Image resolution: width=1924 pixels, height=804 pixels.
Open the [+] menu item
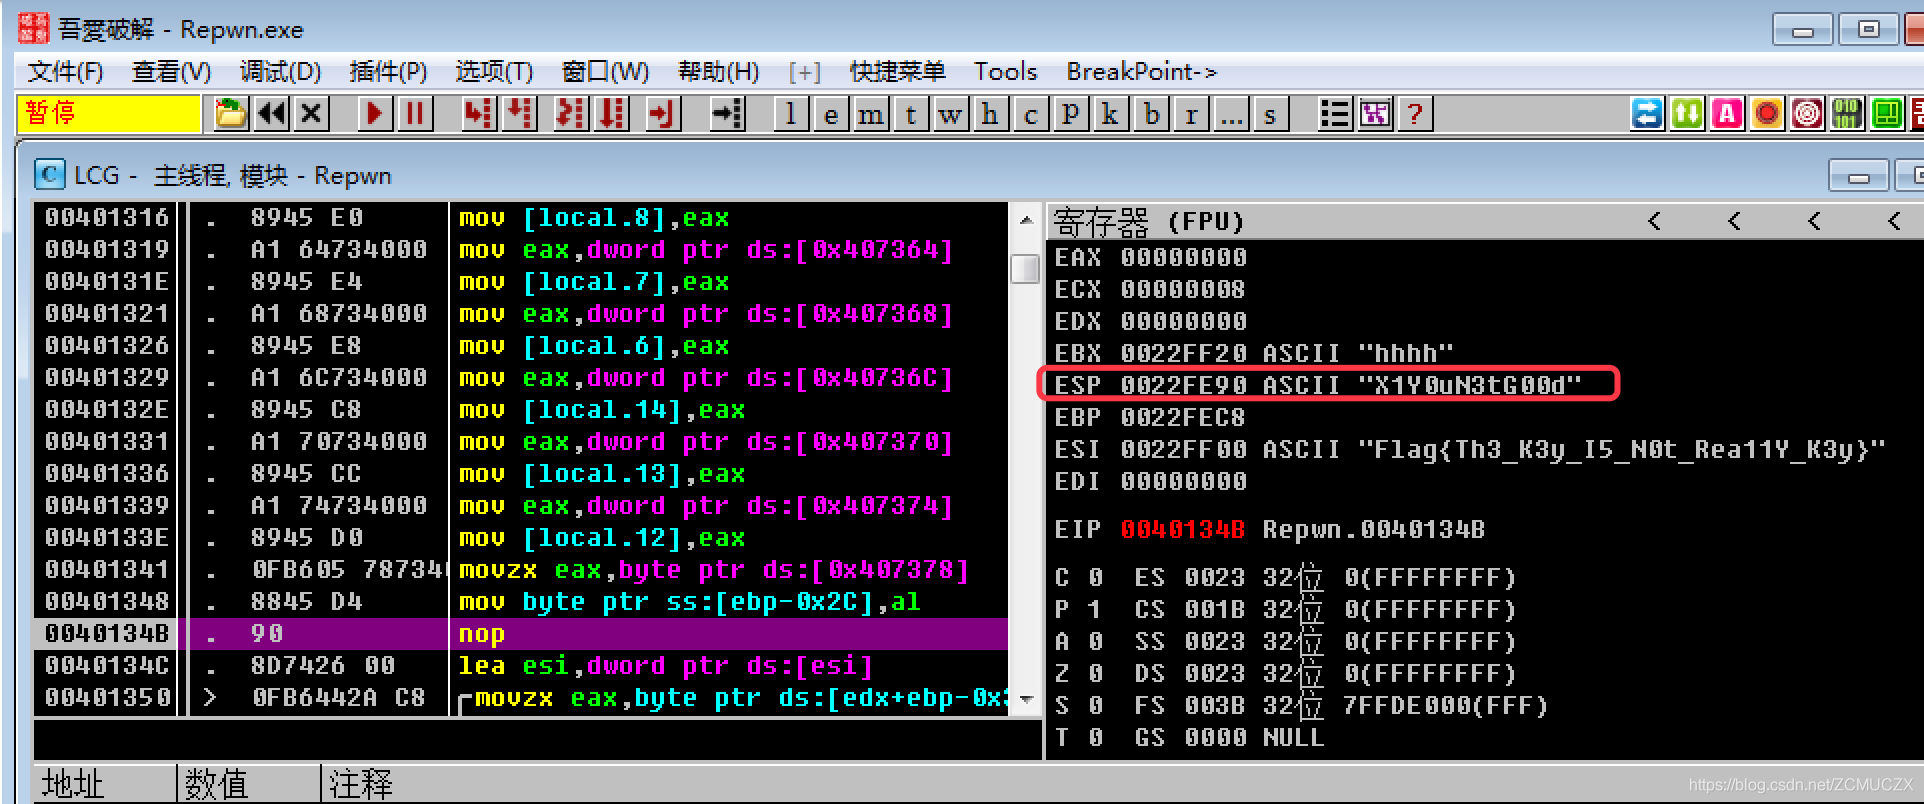[804, 72]
